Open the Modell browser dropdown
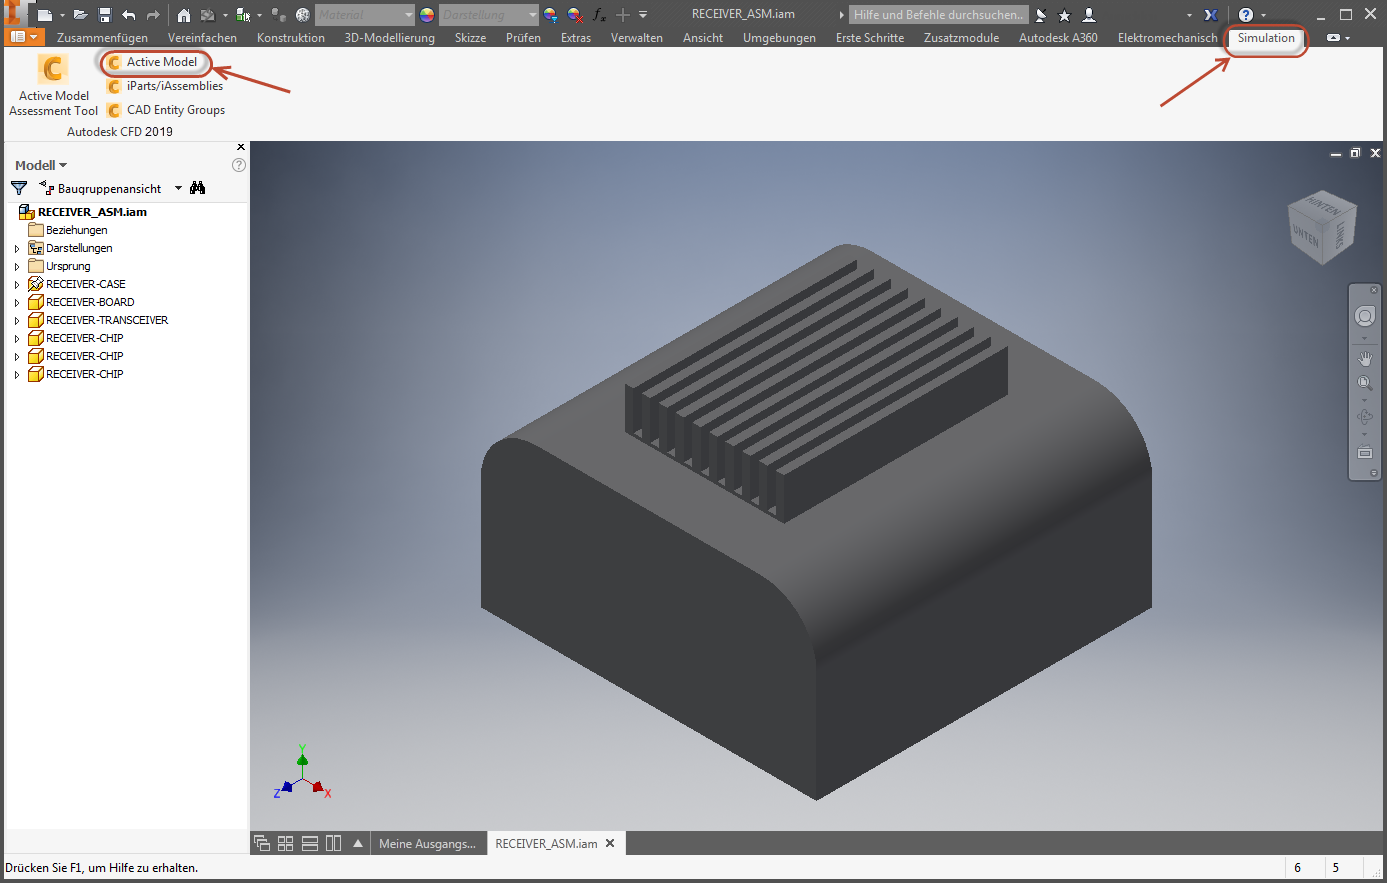Viewport: 1387px width, 883px height. (x=41, y=165)
